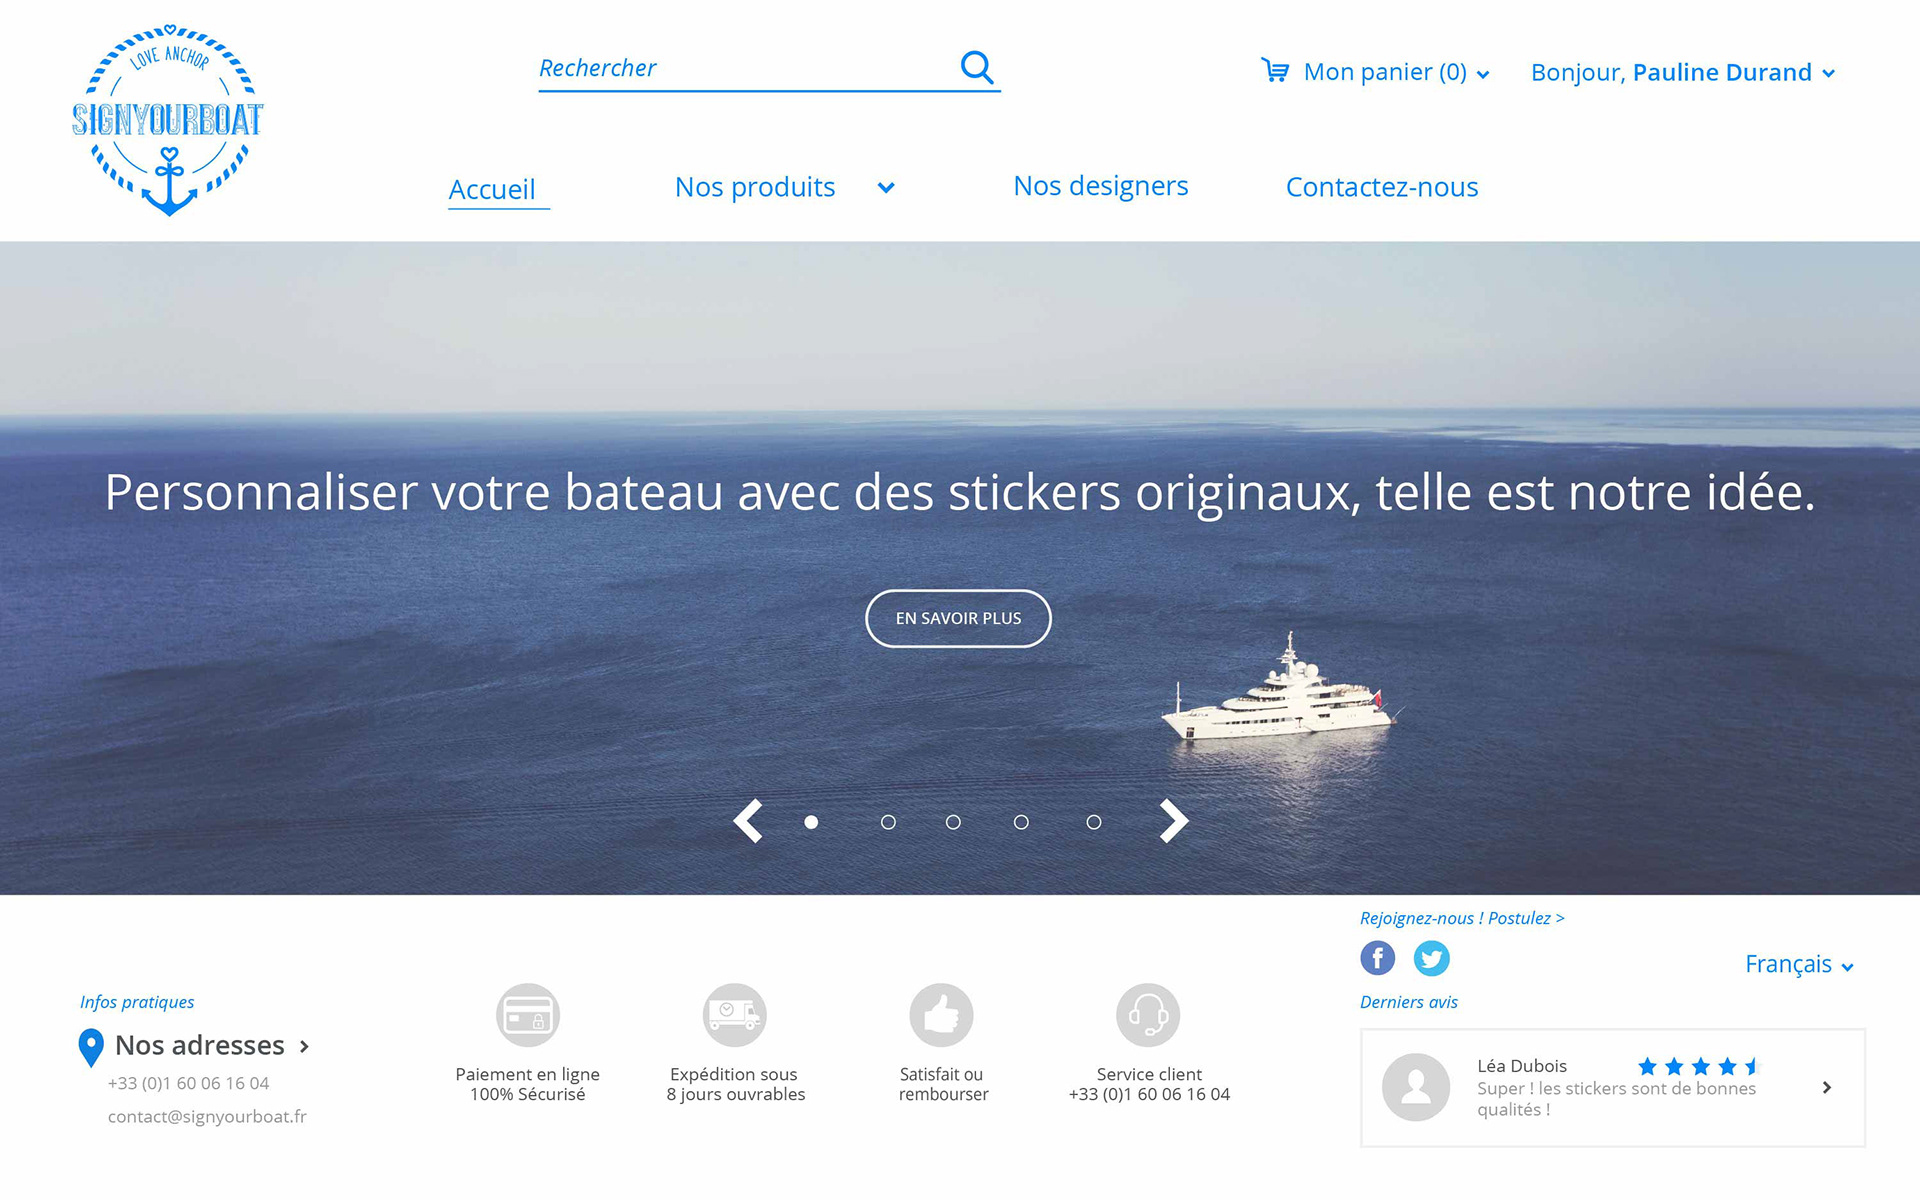The image size is (1920, 1200).
Task: Click the shopping cart icon
Action: click(1275, 70)
